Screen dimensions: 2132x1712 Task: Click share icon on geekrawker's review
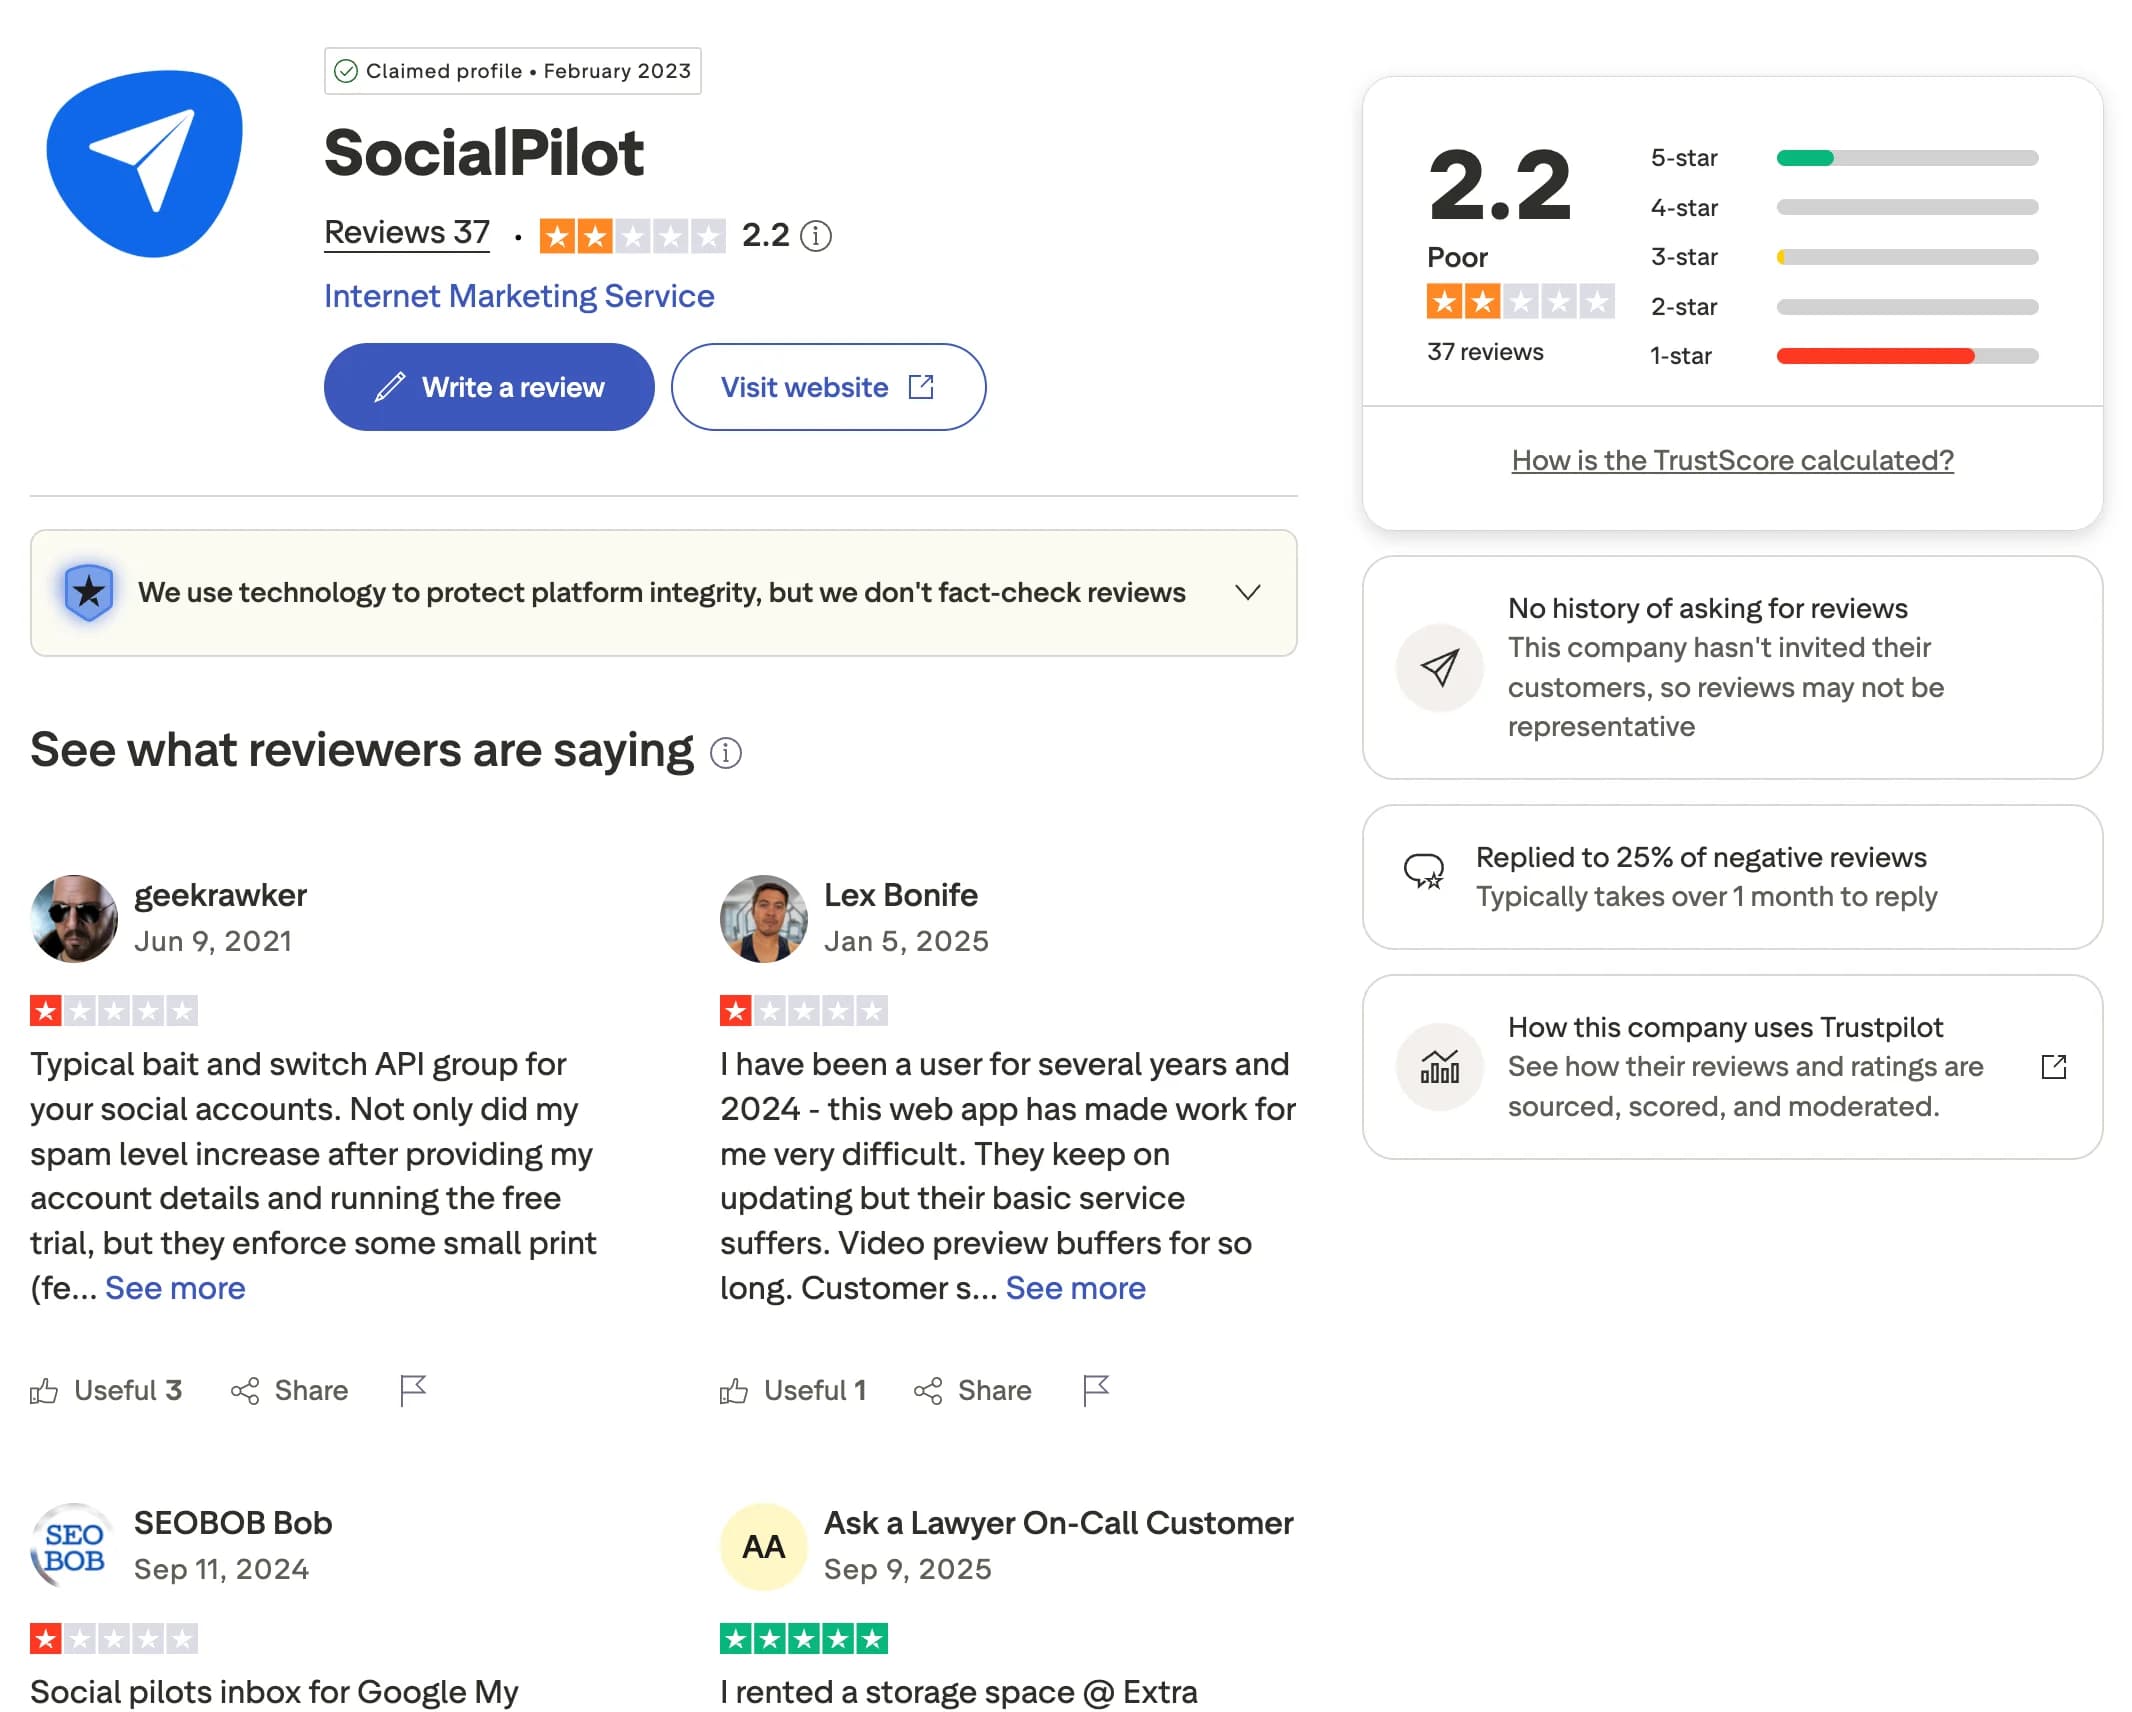pyautogui.click(x=245, y=1391)
